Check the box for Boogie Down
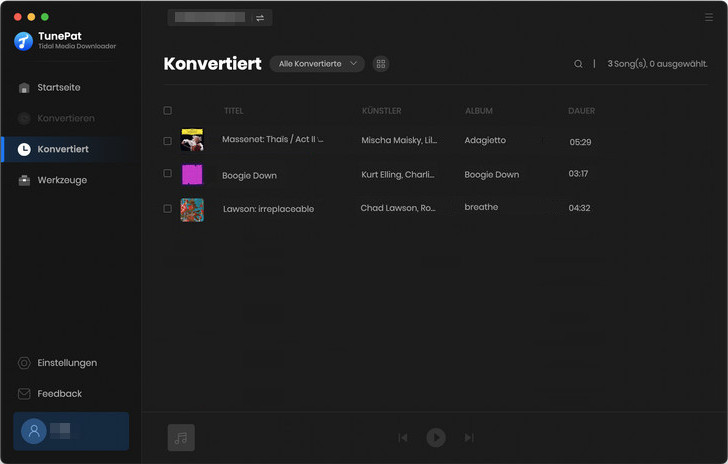 (168, 174)
